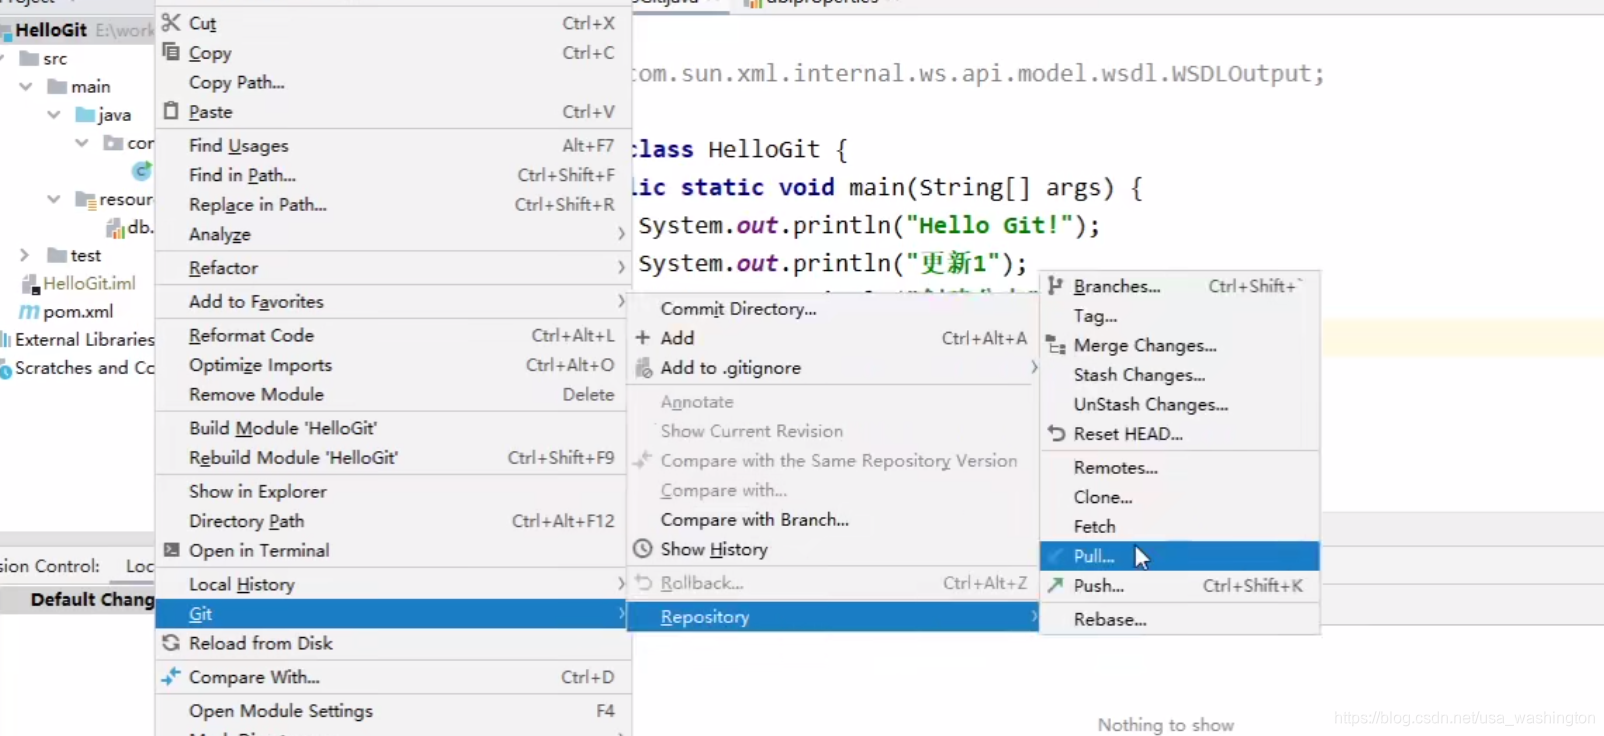This screenshot has height=736, width=1604.
Task: Select Tag... menu entry
Action: point(1180,316)
